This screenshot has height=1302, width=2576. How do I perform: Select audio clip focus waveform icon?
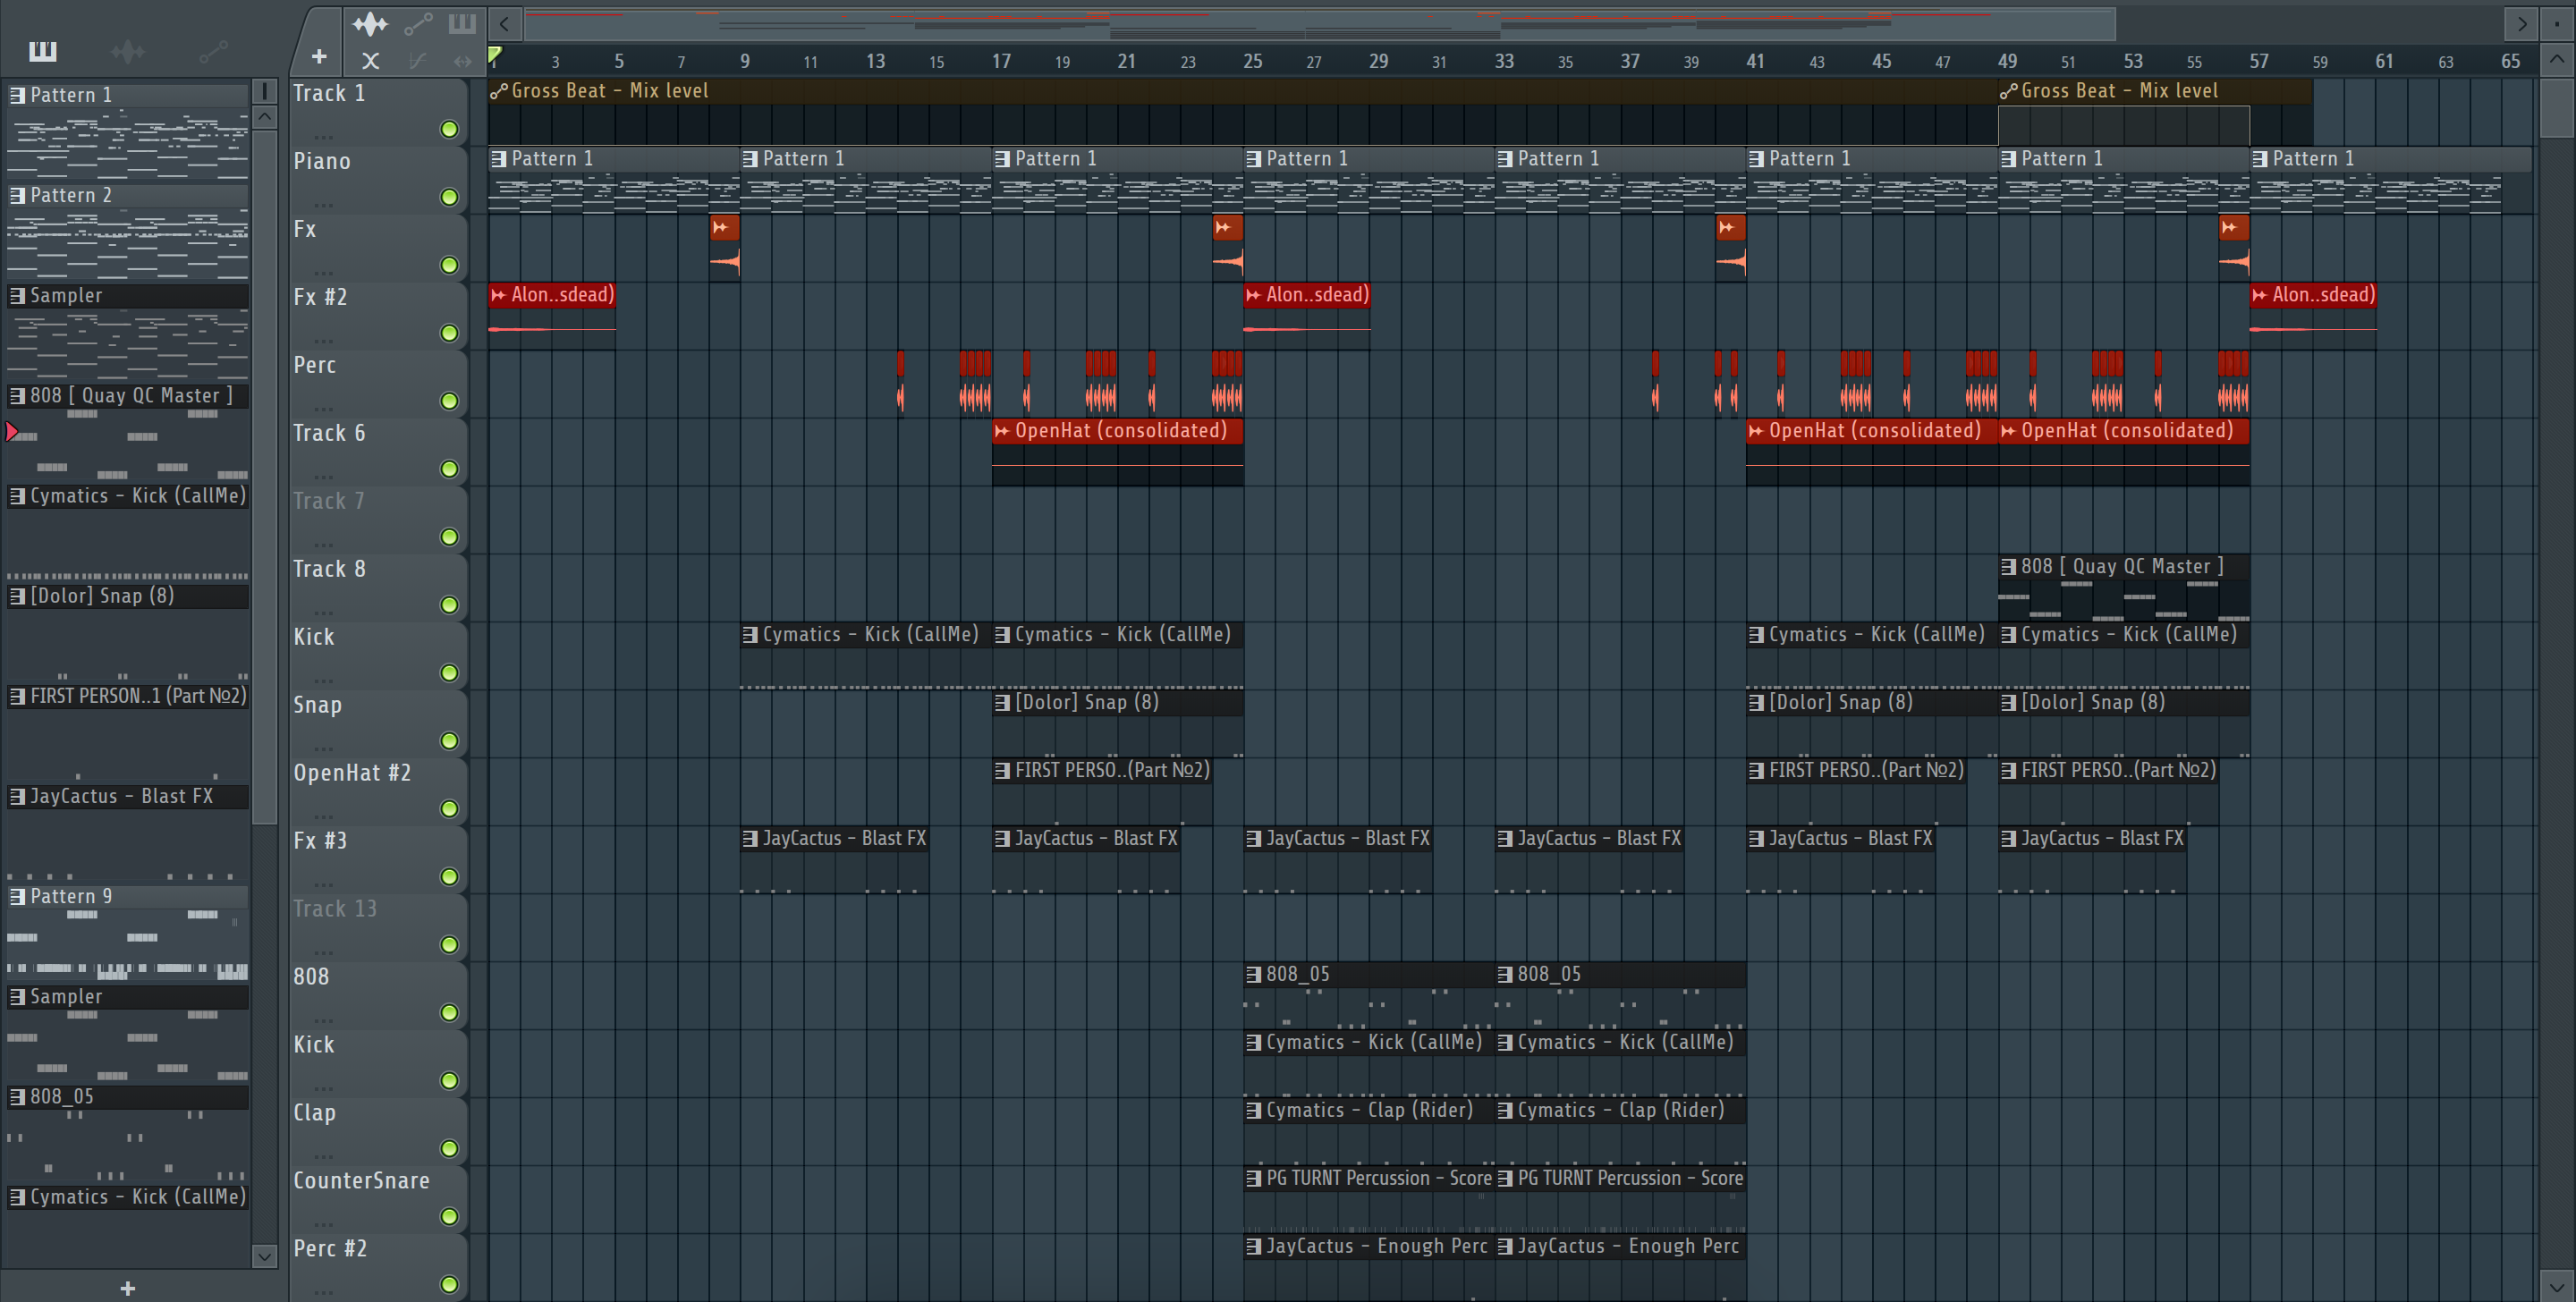(370, 24)
